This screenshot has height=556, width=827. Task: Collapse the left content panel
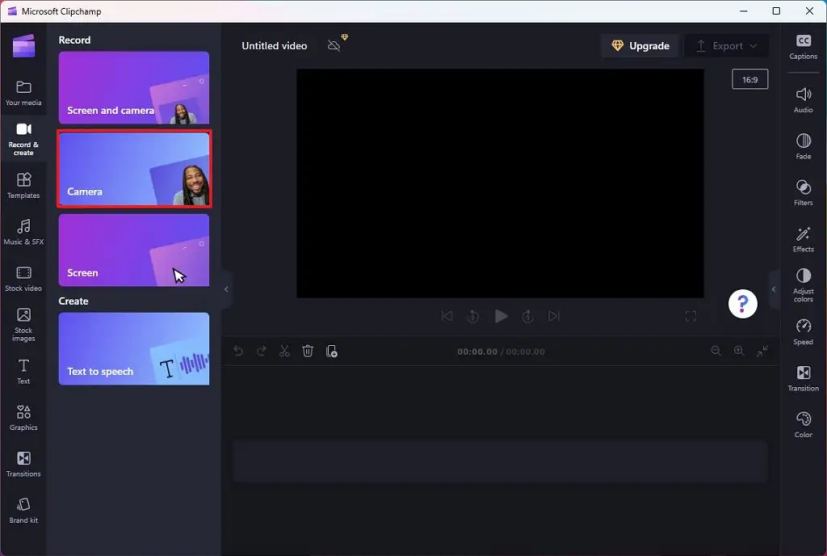click(x=226, y=289)
